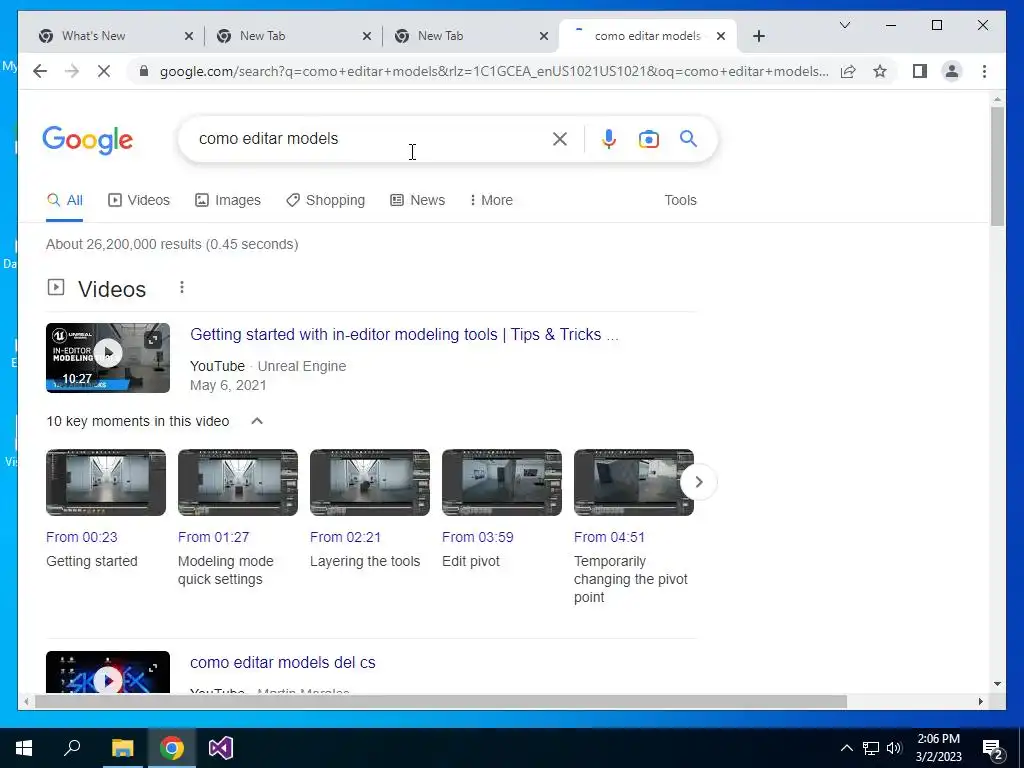View site information lock icon
This screenshot has height=768, width=1024.
point(144,71)
